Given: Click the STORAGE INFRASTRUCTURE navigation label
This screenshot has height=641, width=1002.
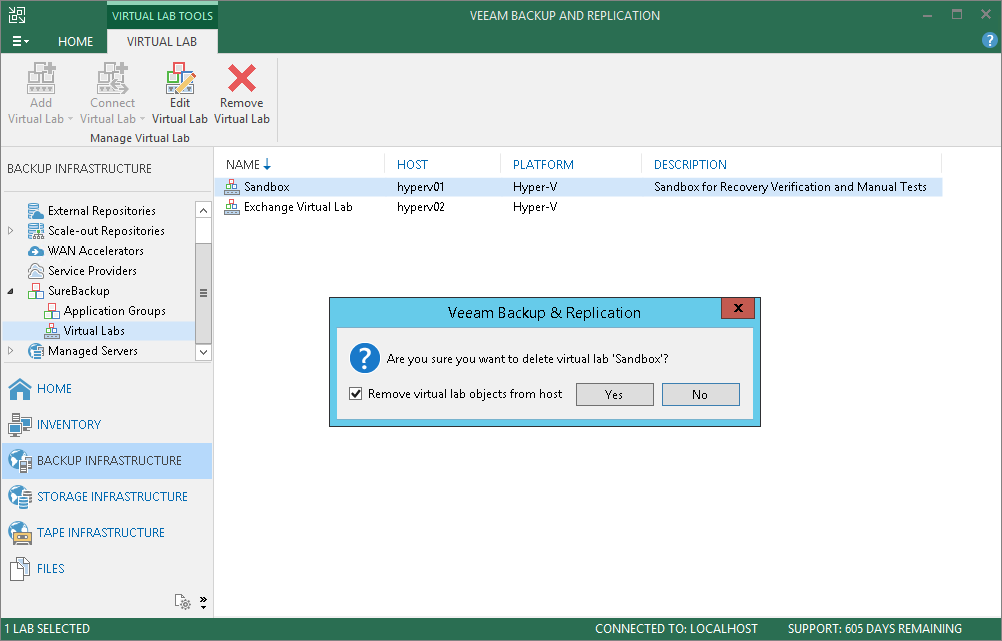Looking at the screenshot, I should coord(112,497).
